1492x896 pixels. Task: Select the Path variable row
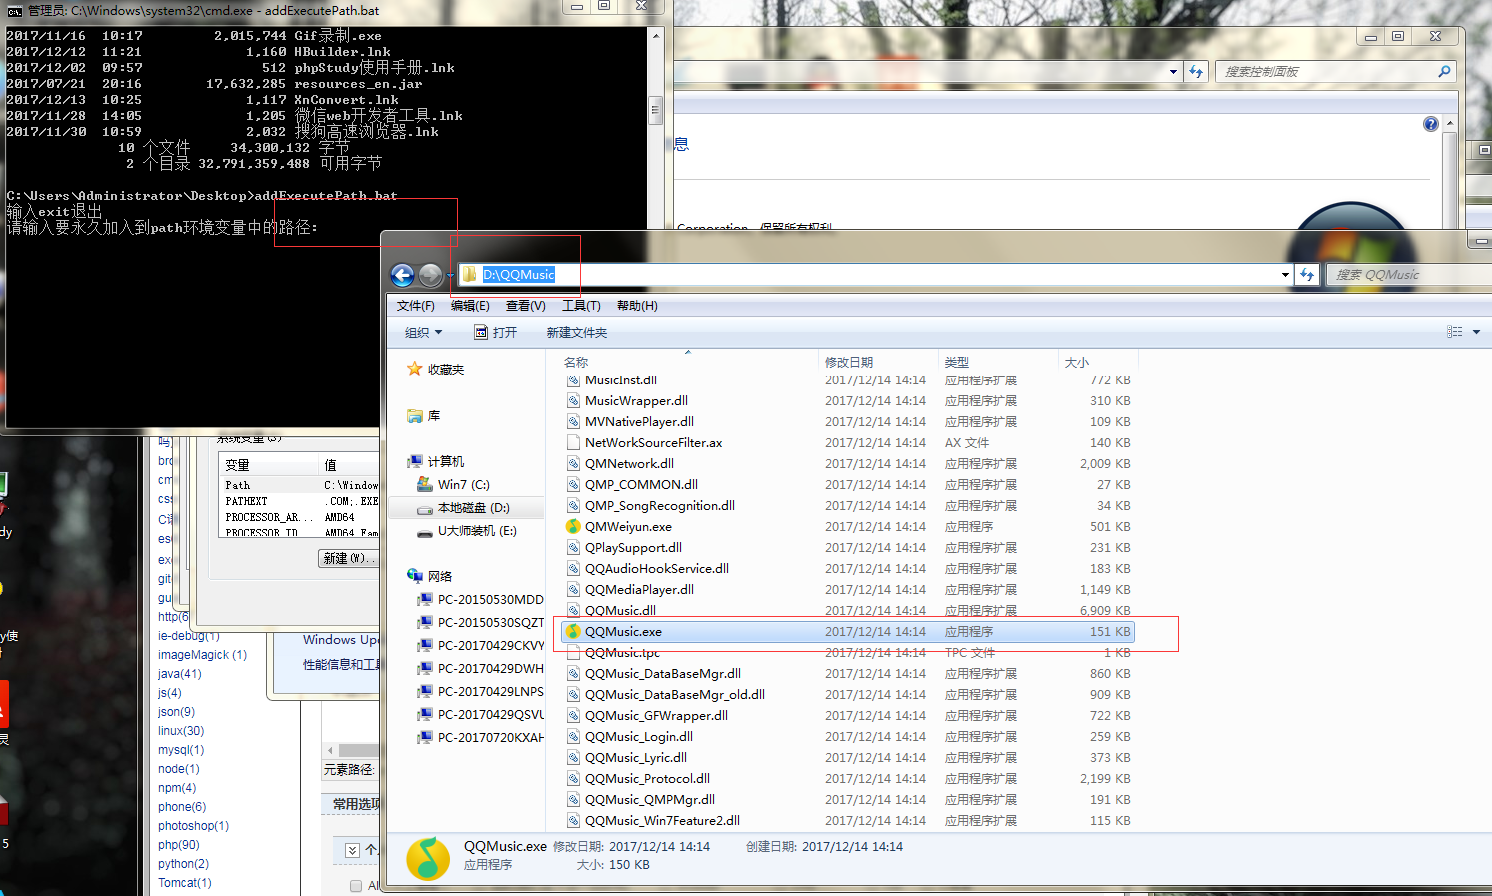[299, 485]
